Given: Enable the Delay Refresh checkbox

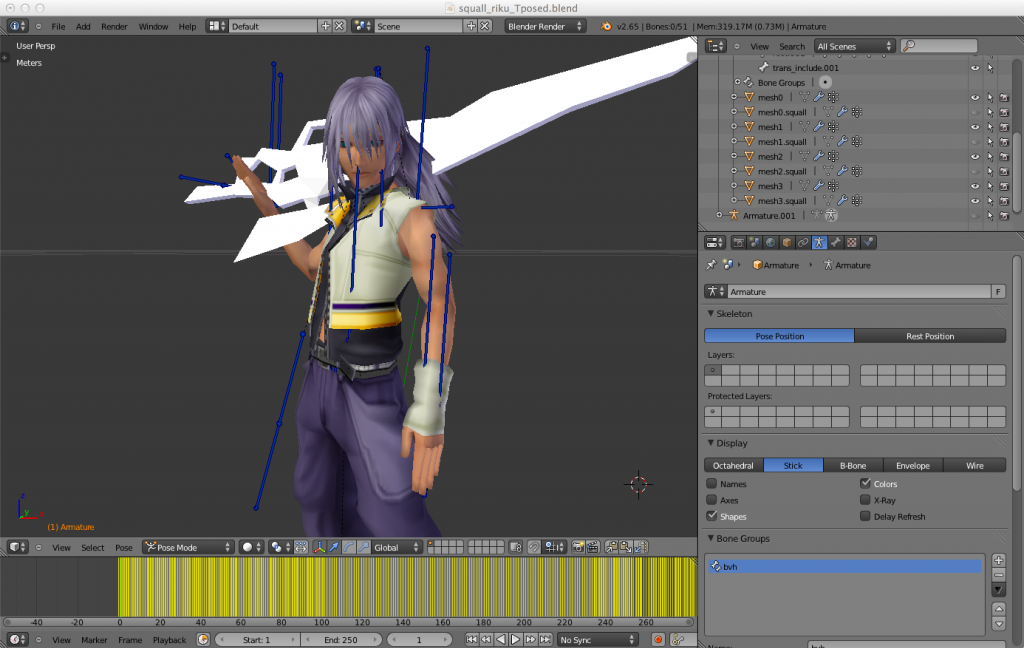Looking at the screenshot, I should point(865,516).
